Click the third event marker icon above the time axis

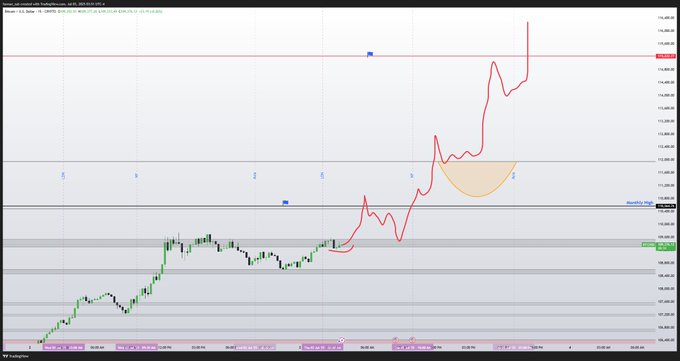coord(412,340)
